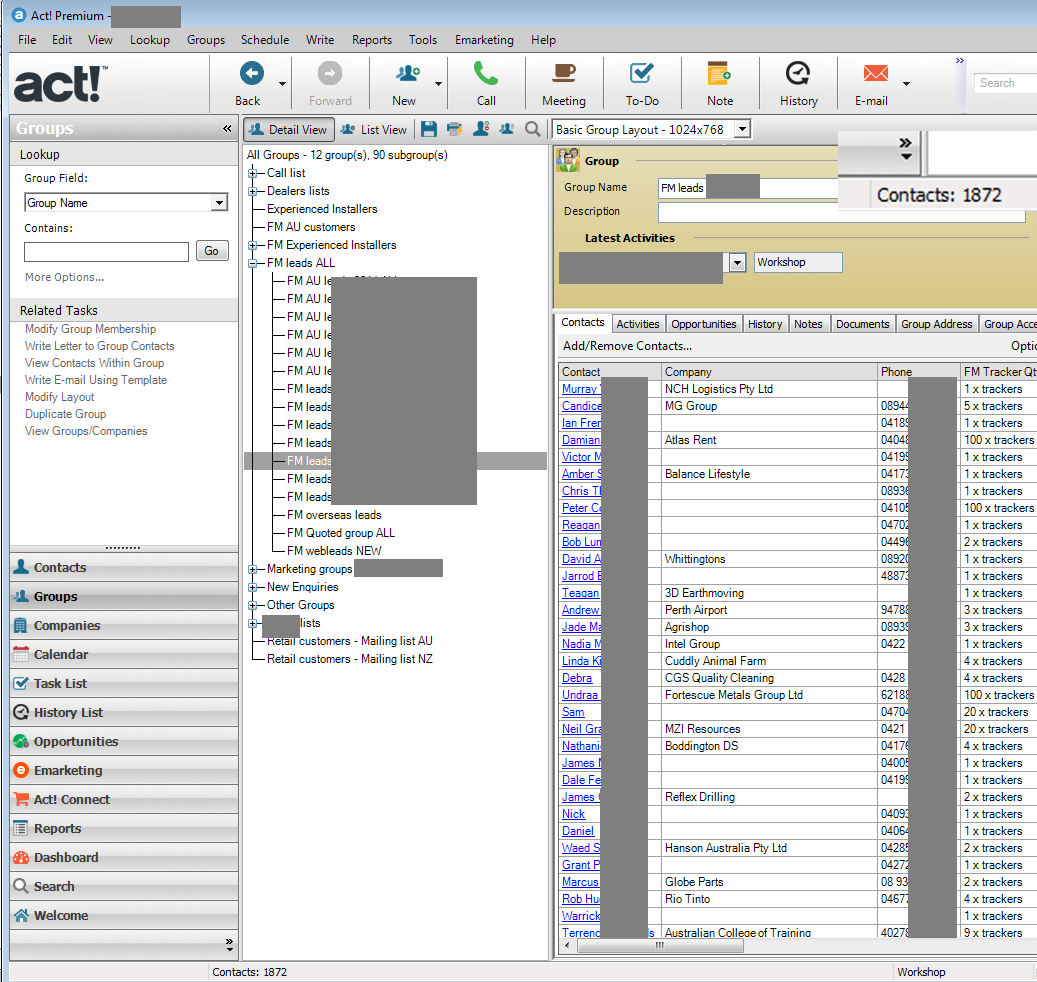Expand the Marketing groups tree node
This screenshot has width=1037, height=982.
click(x=253, y=569)
